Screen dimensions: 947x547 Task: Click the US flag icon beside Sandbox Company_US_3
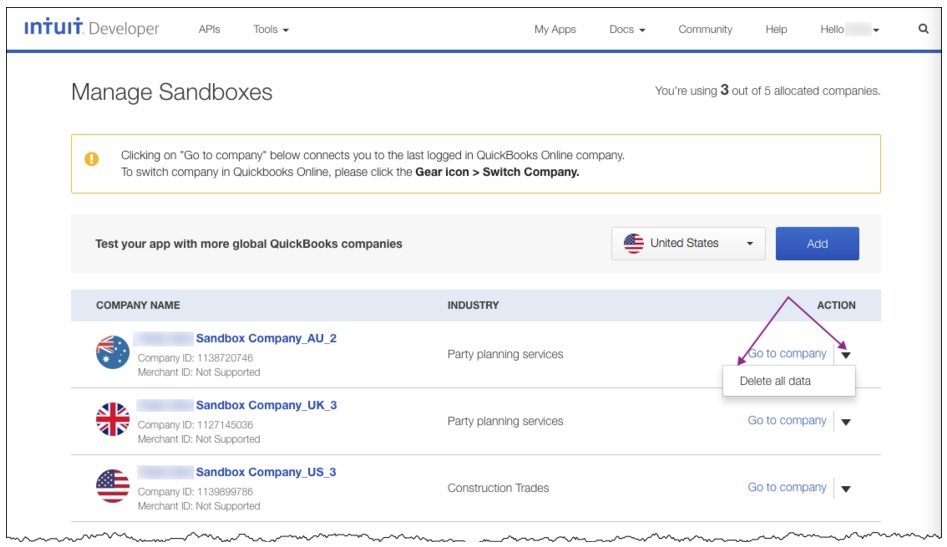tap(113, 486)
